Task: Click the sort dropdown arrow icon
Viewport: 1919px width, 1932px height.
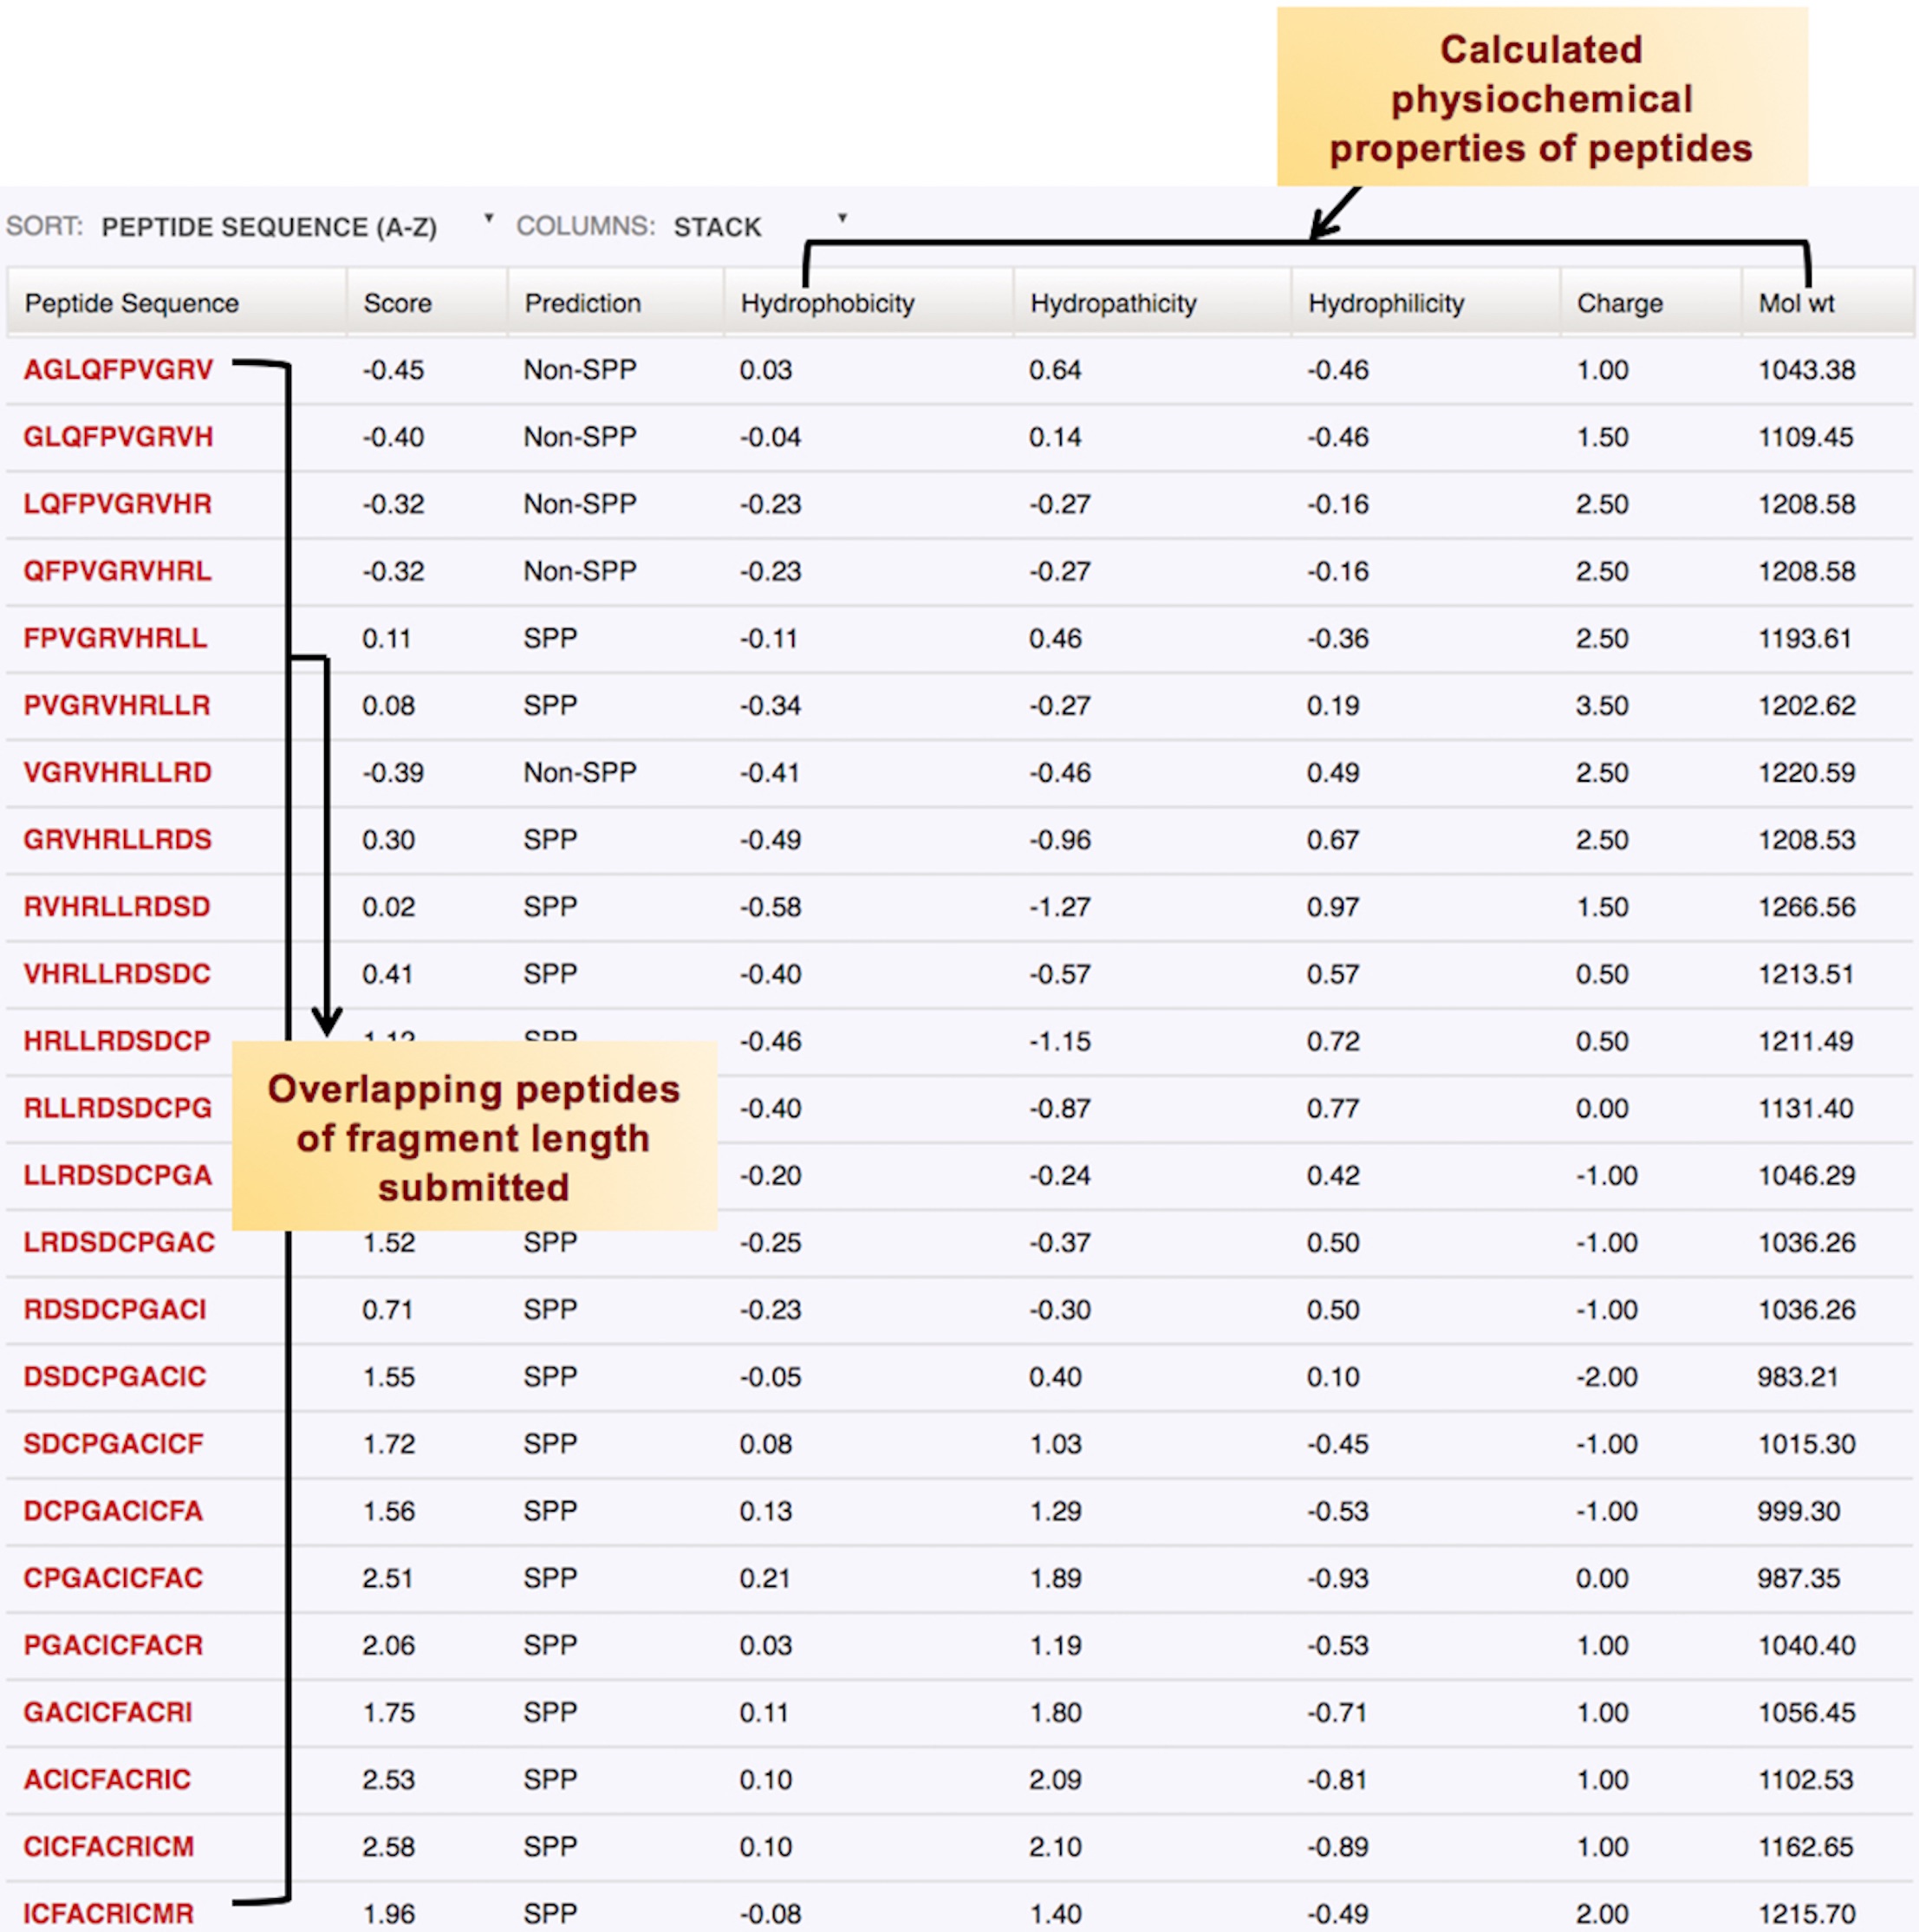Action: point(488,218)
